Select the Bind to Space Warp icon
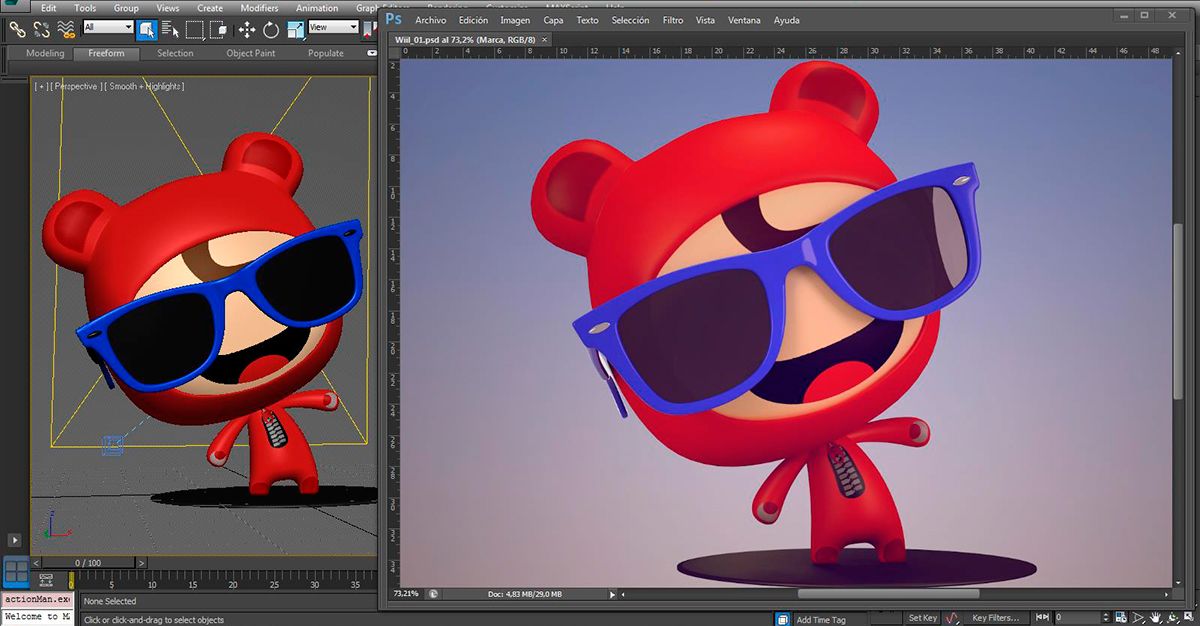 click(x=65, y=29)
